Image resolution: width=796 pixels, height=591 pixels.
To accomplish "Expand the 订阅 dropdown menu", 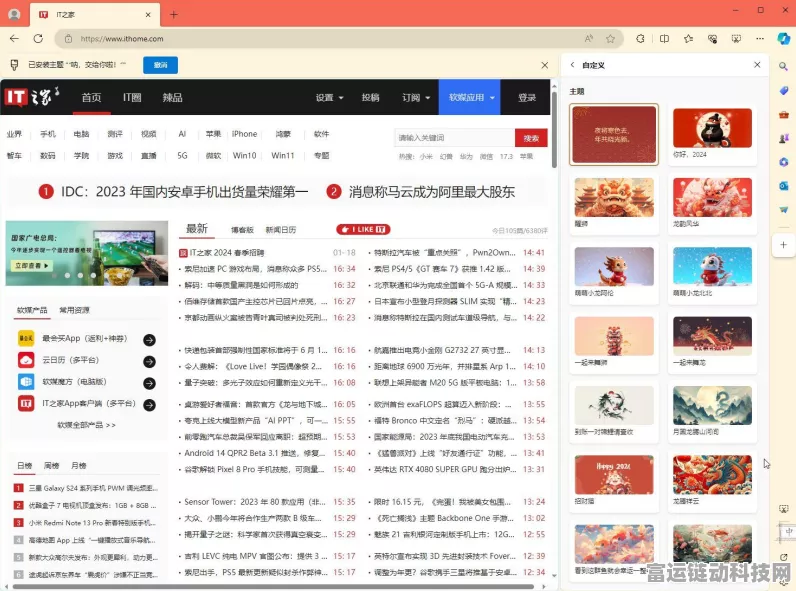I will [x=416, y=97].
